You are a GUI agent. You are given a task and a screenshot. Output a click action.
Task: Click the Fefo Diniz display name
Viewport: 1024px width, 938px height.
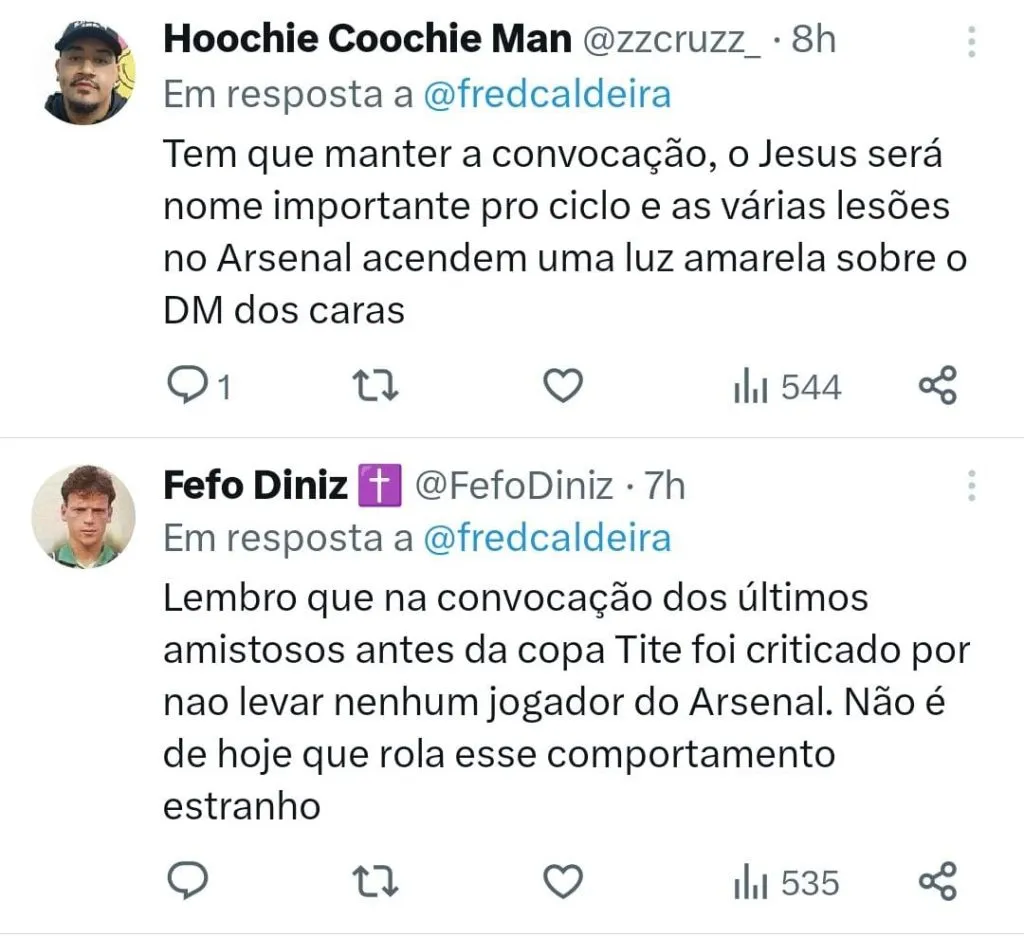click(x=254, y=486)
